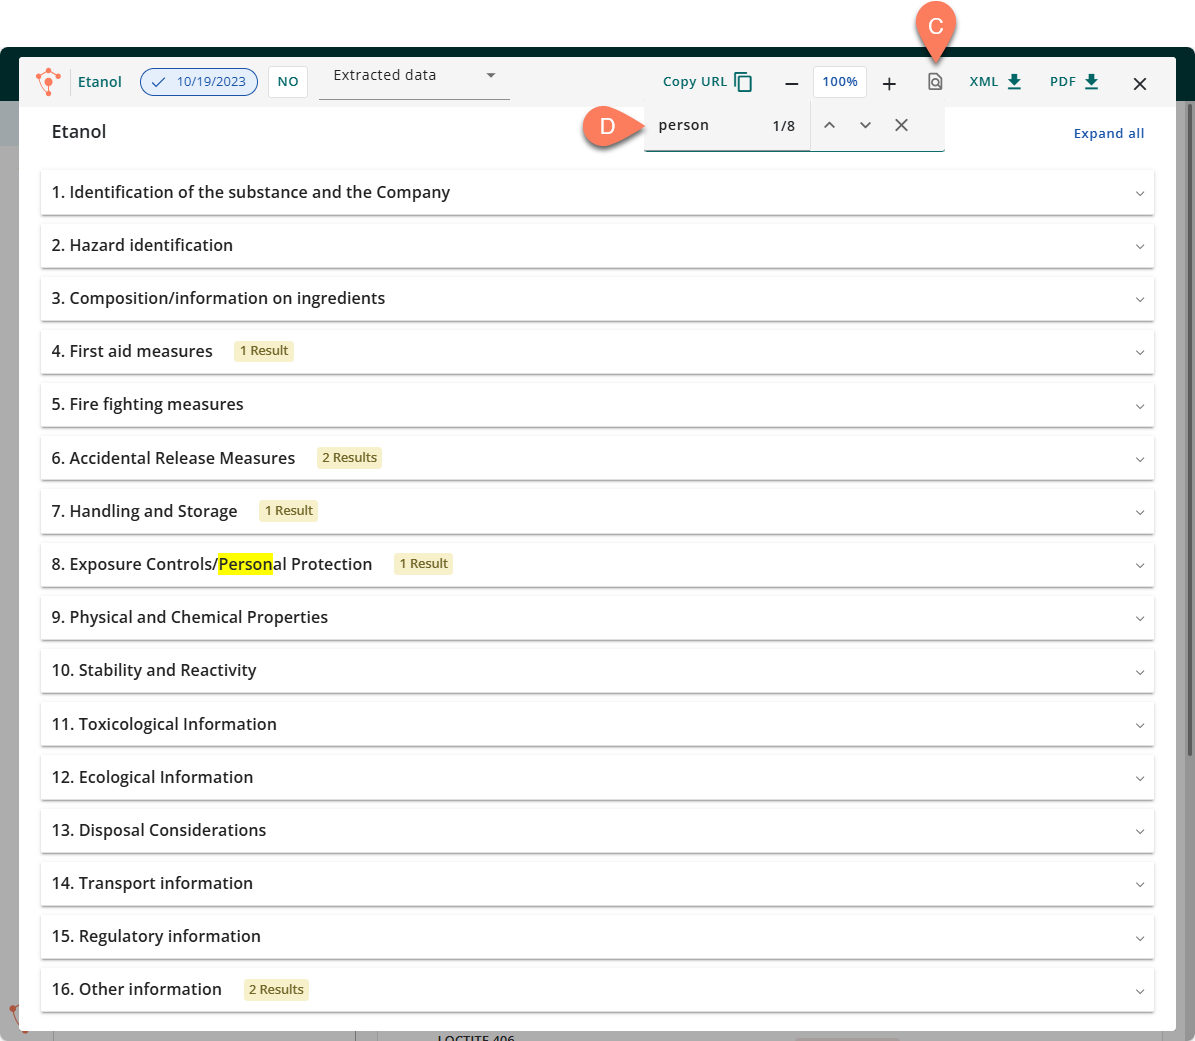The width and height of the screenshot is (1195, 1041).
Task: Zoom in with the plus icon
Action: [889, 83]
